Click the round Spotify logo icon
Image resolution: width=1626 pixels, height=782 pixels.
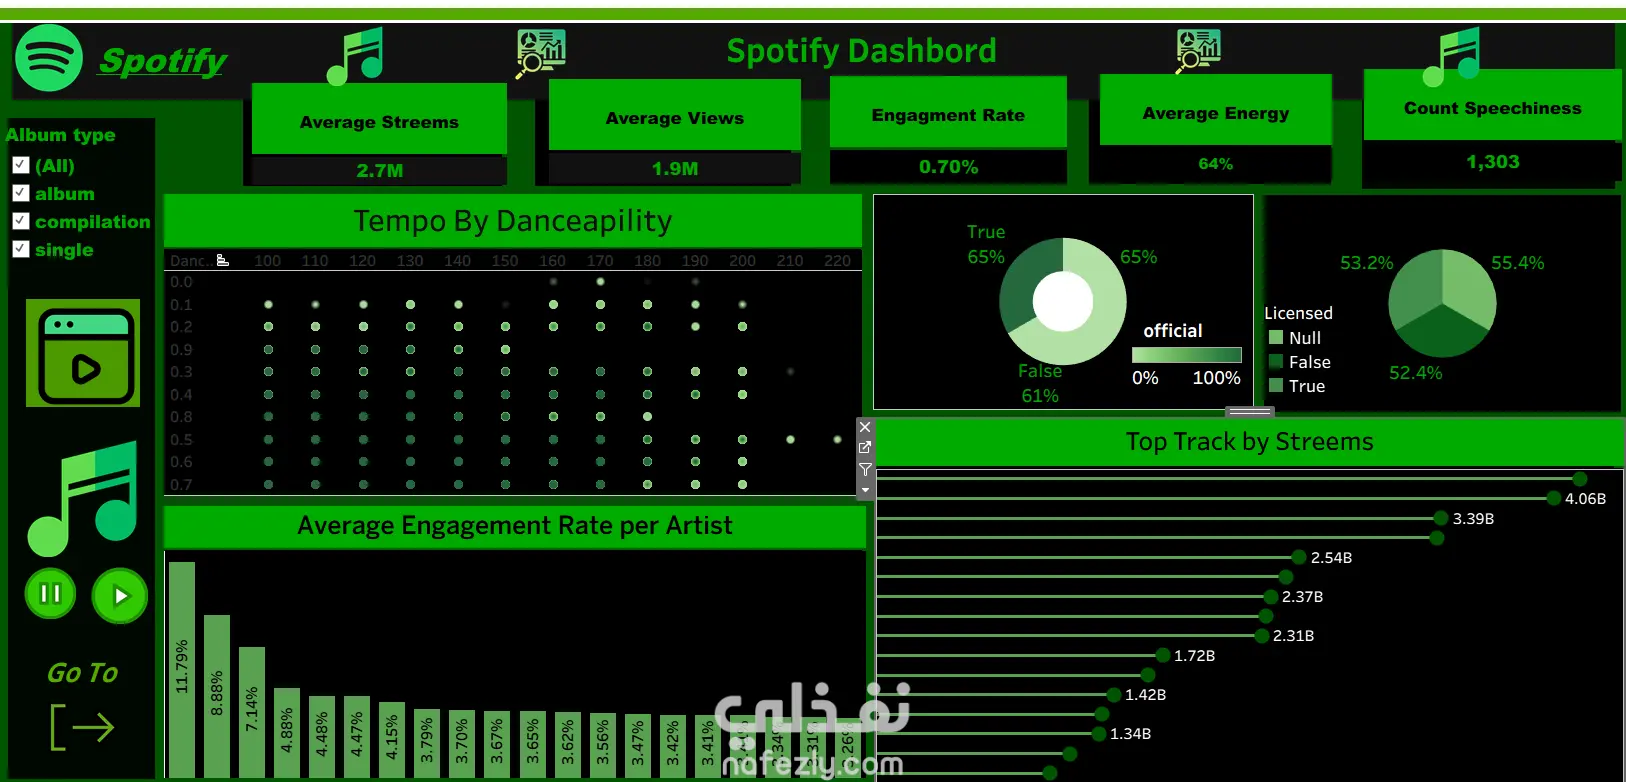tap(48, 58)
